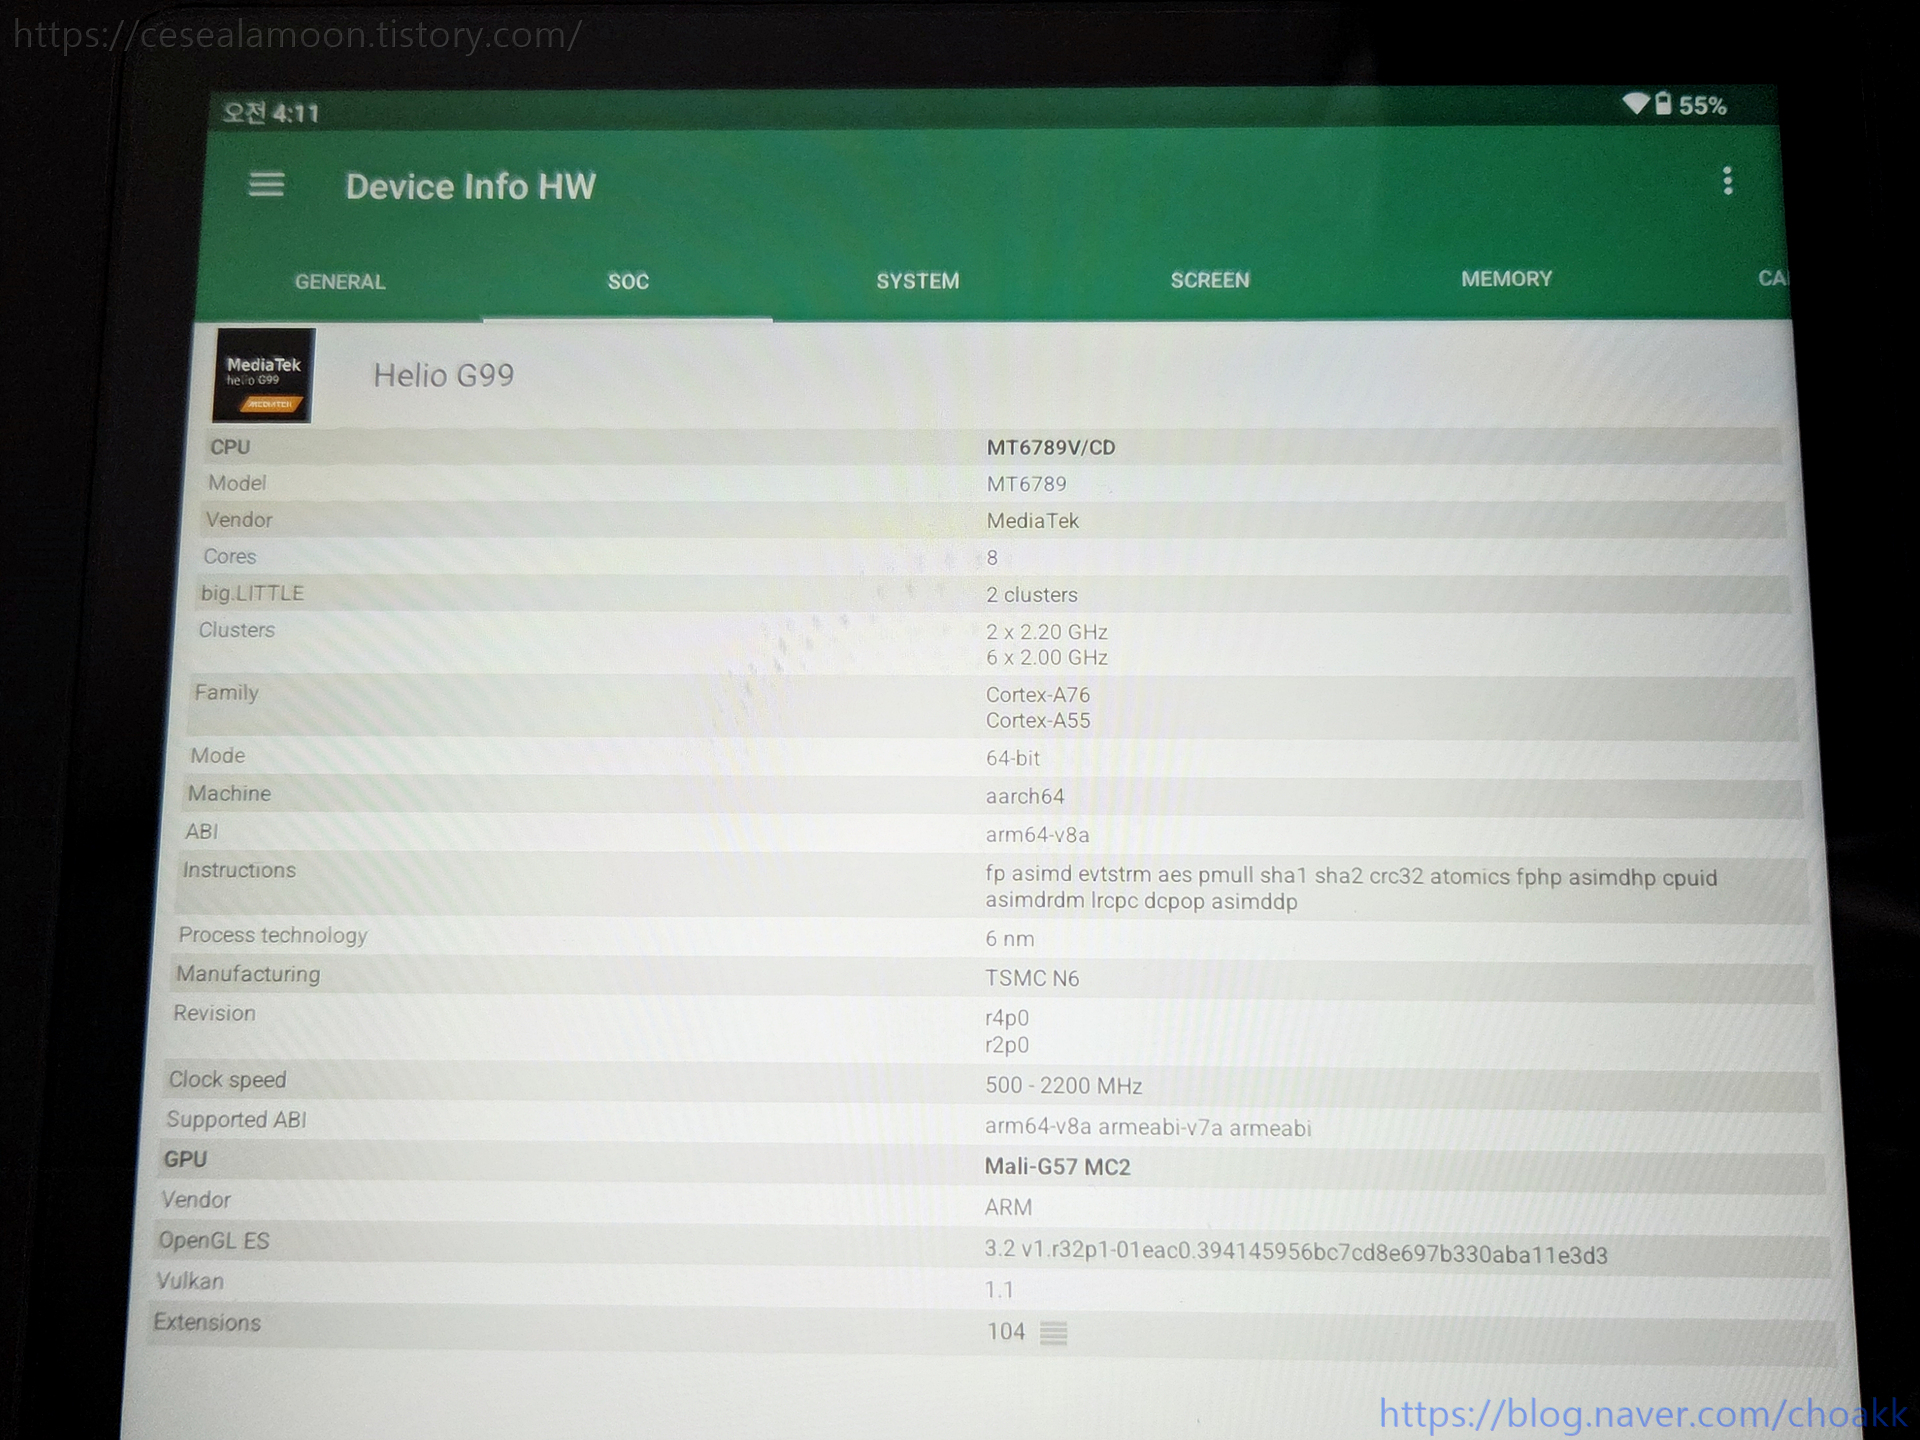Tap the MediaTek Helio G99 chip logo
The image size is (1920, 1440).
point(263,375)
